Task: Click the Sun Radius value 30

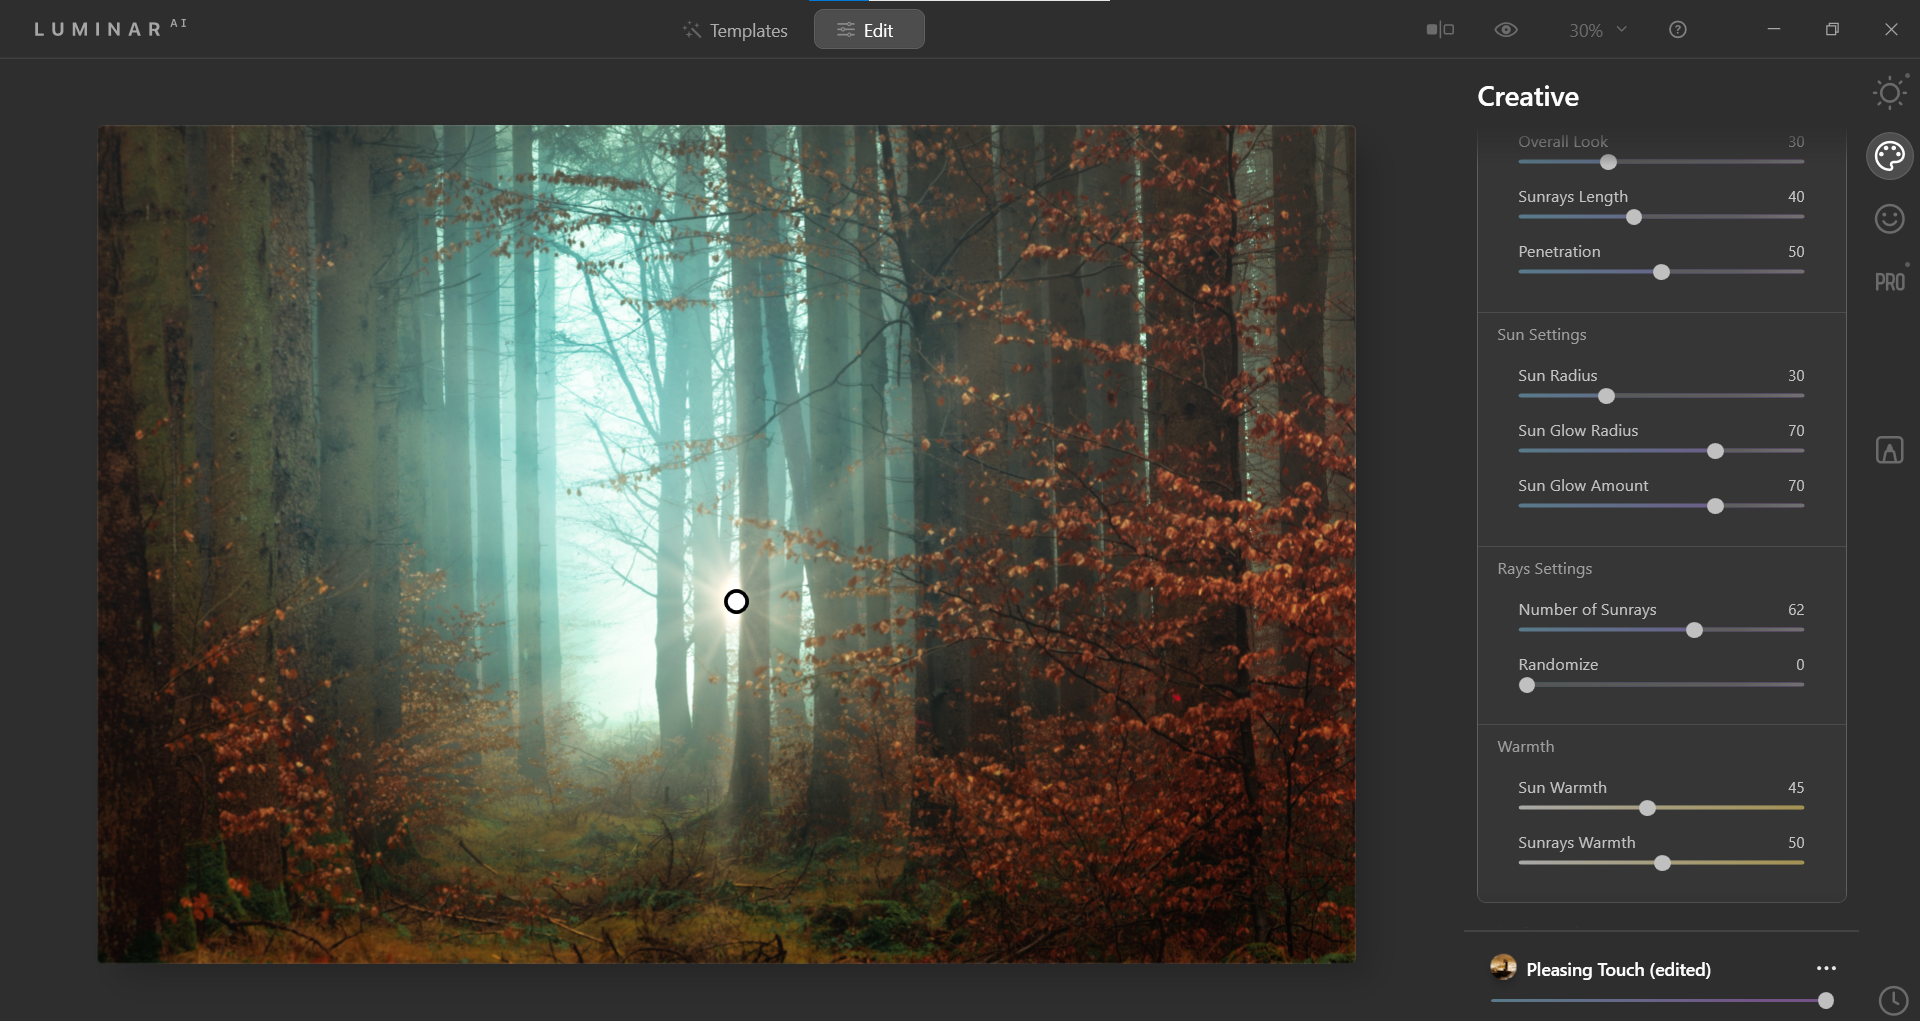Action: (x=1796, y=376)
